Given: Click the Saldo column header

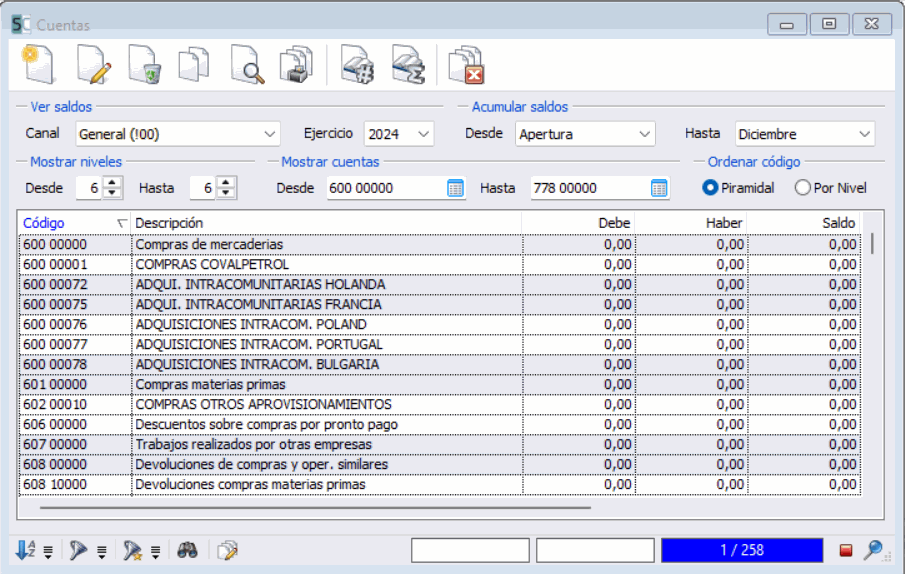Looking at the screenshot, I should [803, 223].
